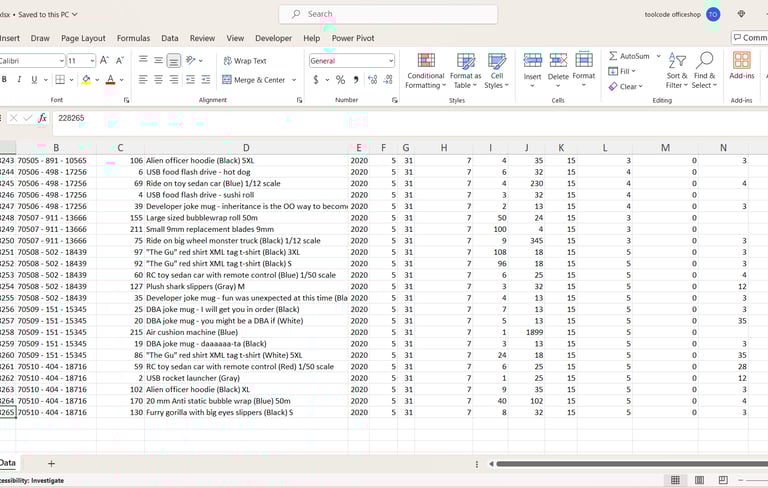The image size is (768, 488).
Task: Select Top Align icon
Action: 143,60
